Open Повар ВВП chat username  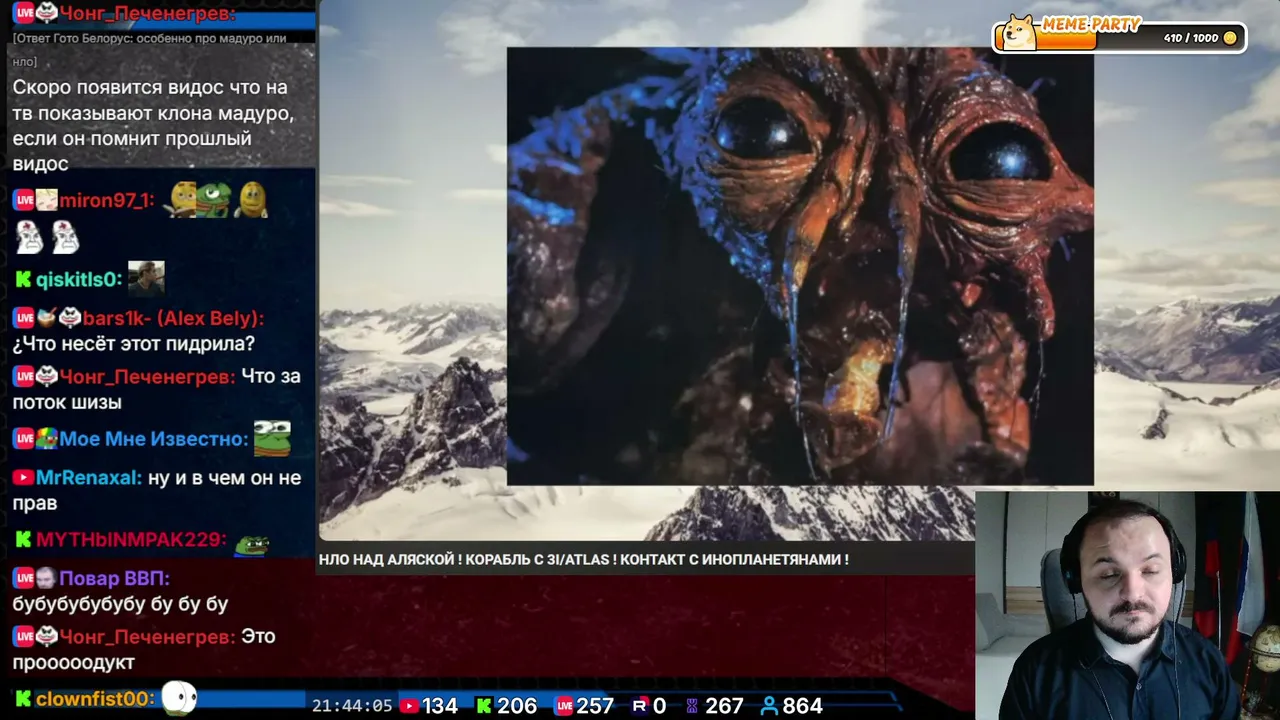115,578
